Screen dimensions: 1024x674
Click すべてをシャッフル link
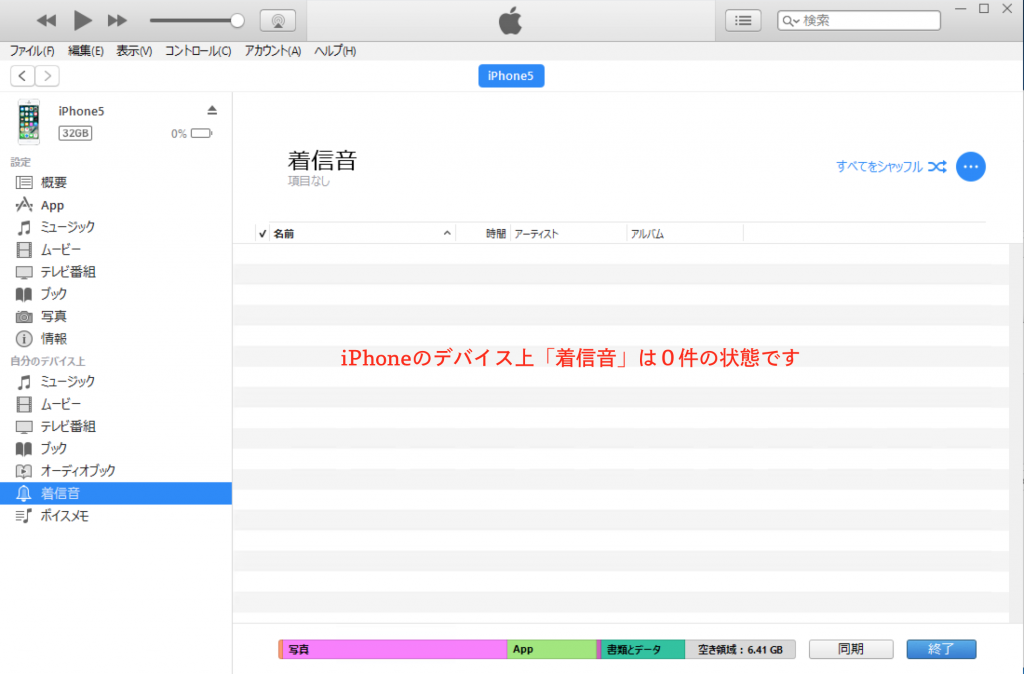click(891, 167)
